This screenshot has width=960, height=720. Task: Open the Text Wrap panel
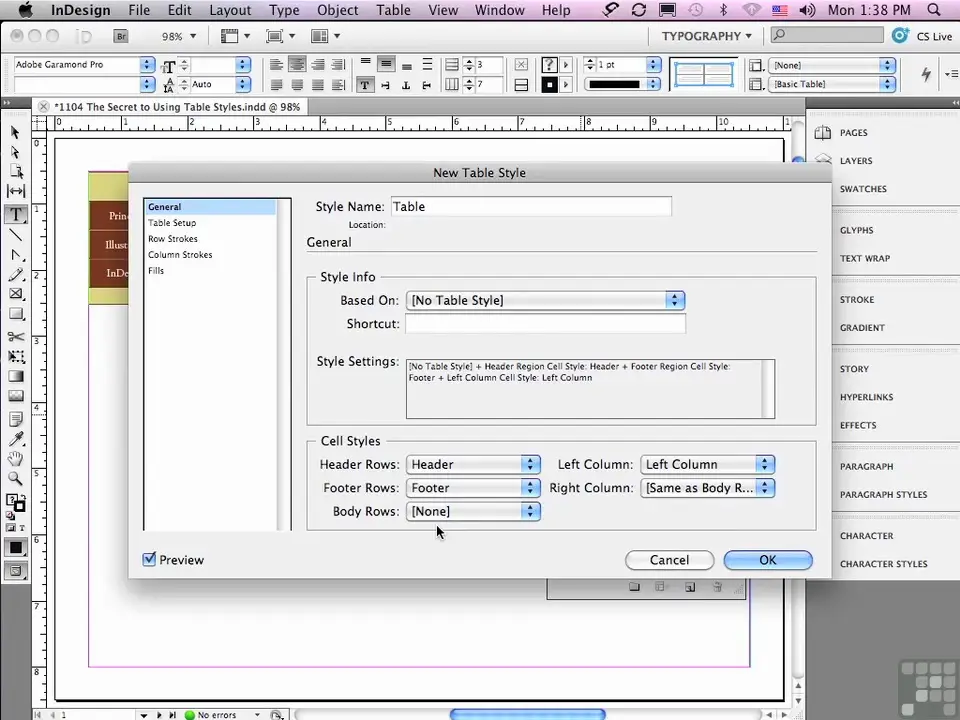pyautogui.click(x=864, y=258)
